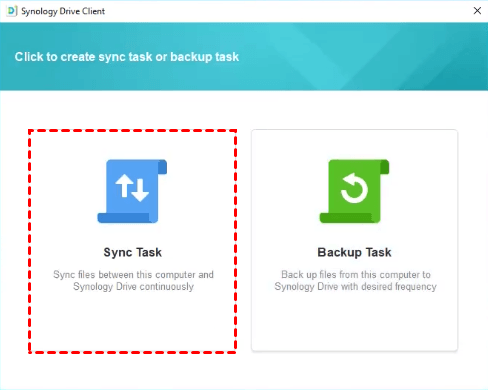Viewport: 488px width, 390px height.
Task: Click the 'Sync files between this computer' description
Action: 133,281
